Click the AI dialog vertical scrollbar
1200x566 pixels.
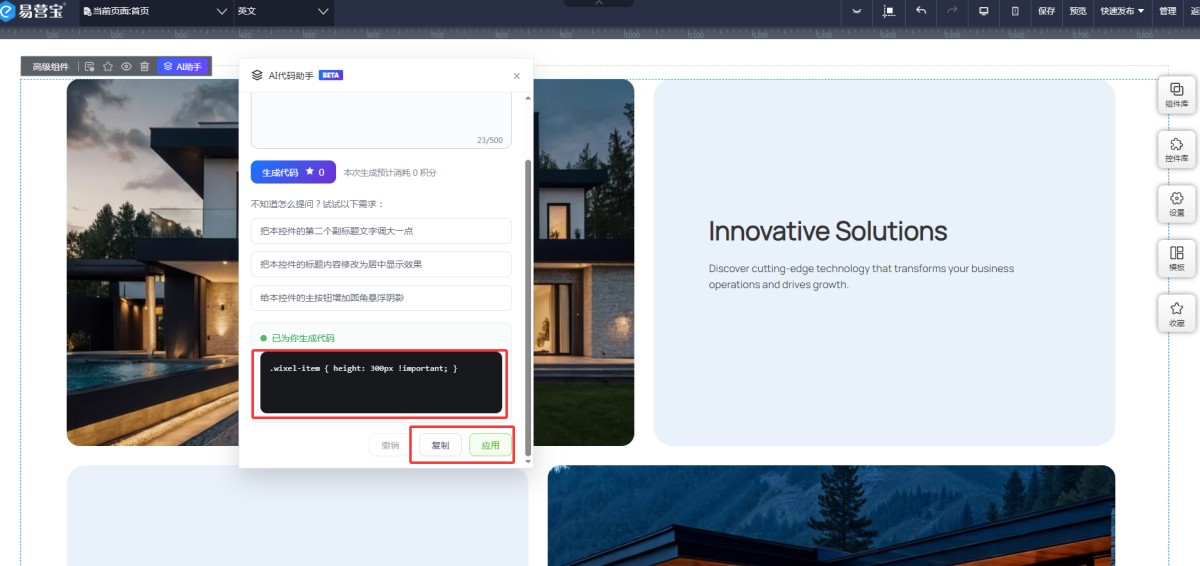pos(528,307)
